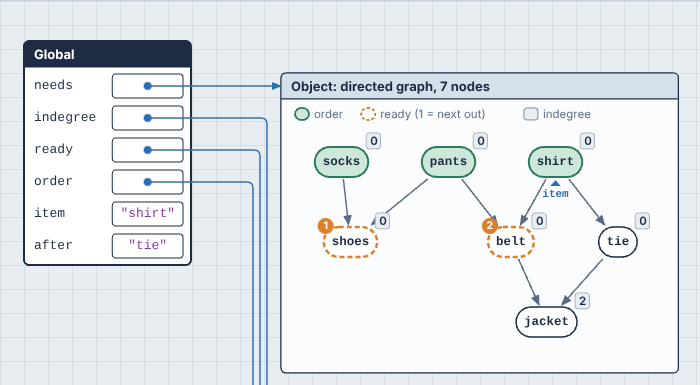
Task: Click the indegree pointer value box
Action: point(148,118)
